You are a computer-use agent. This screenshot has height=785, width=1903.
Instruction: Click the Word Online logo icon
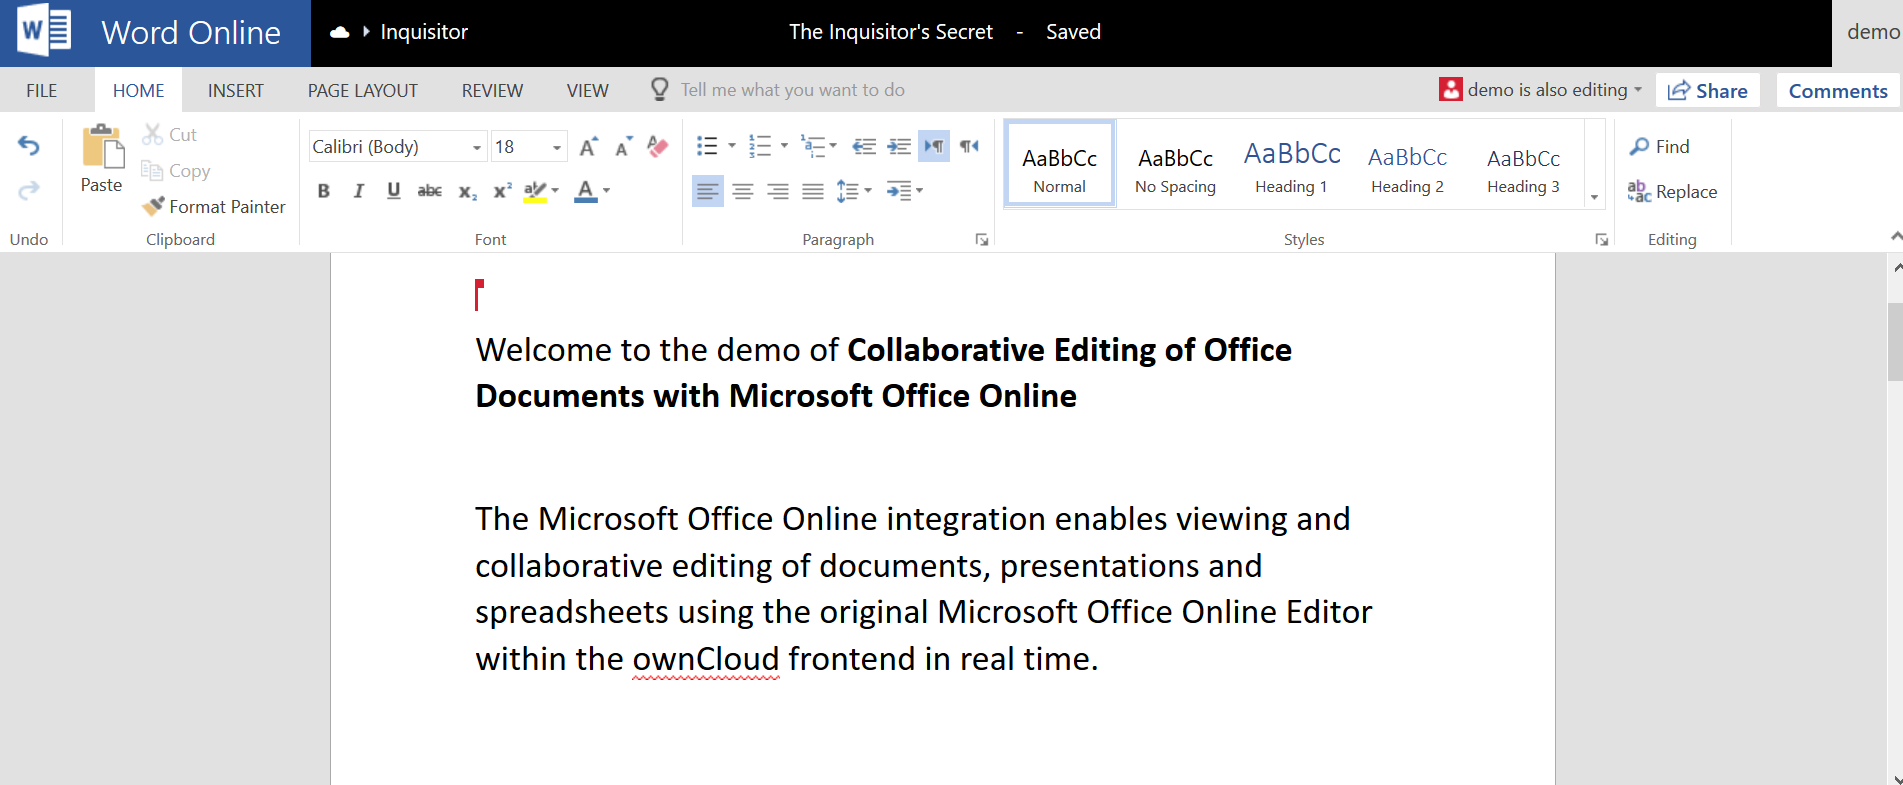point(43,32)
